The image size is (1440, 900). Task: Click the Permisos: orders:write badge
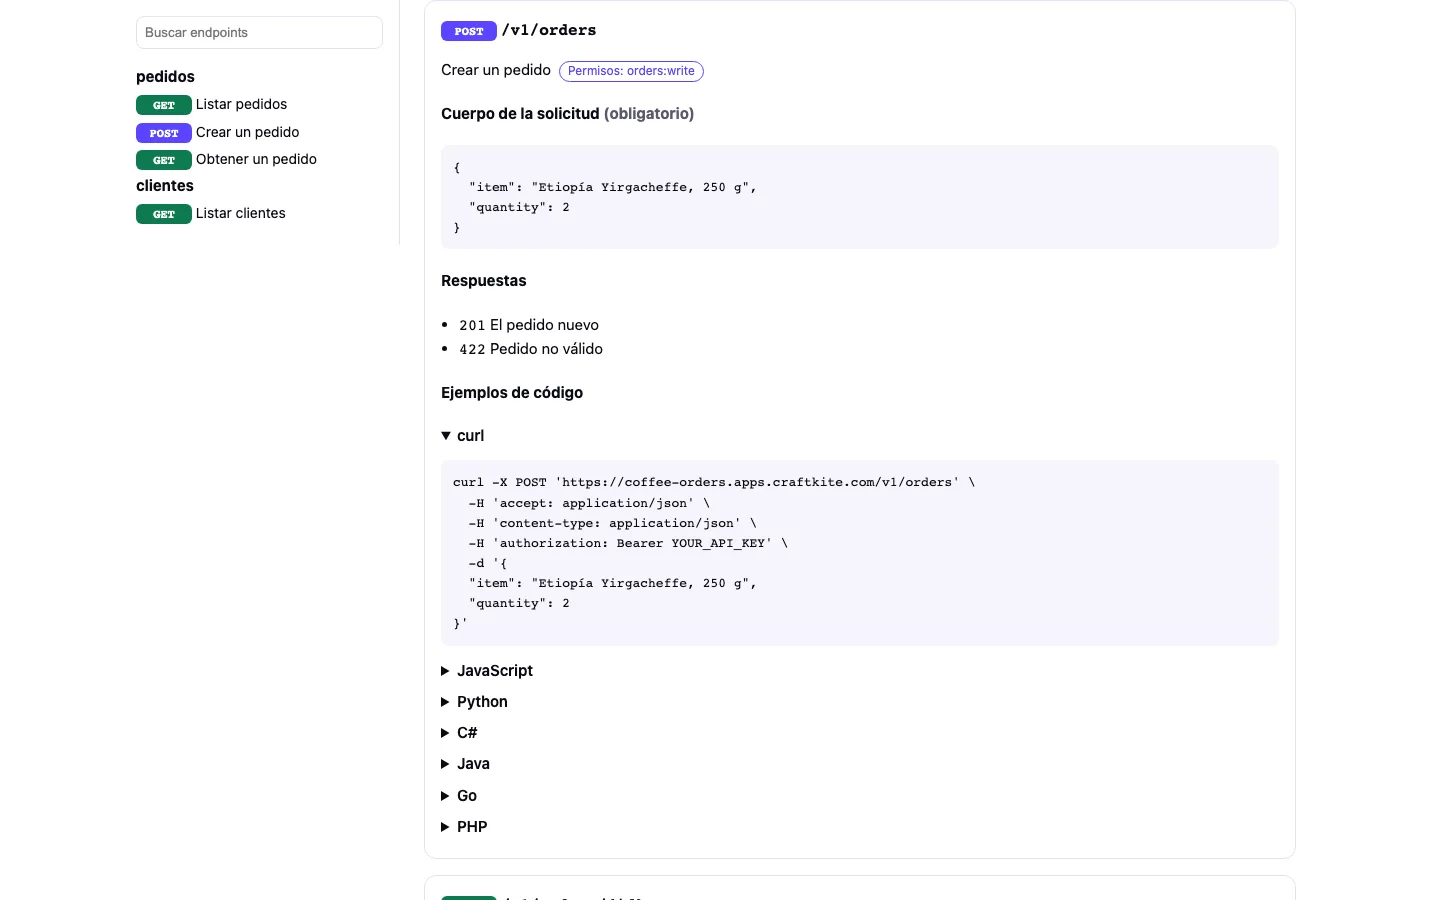631,71
